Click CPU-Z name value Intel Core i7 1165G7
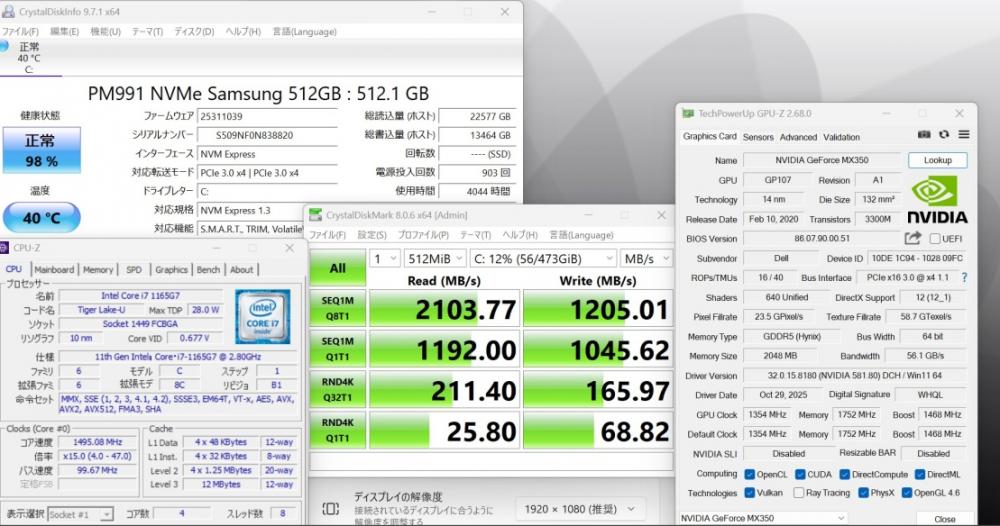This screenshot has width=1000, height=526. [140, 296]
